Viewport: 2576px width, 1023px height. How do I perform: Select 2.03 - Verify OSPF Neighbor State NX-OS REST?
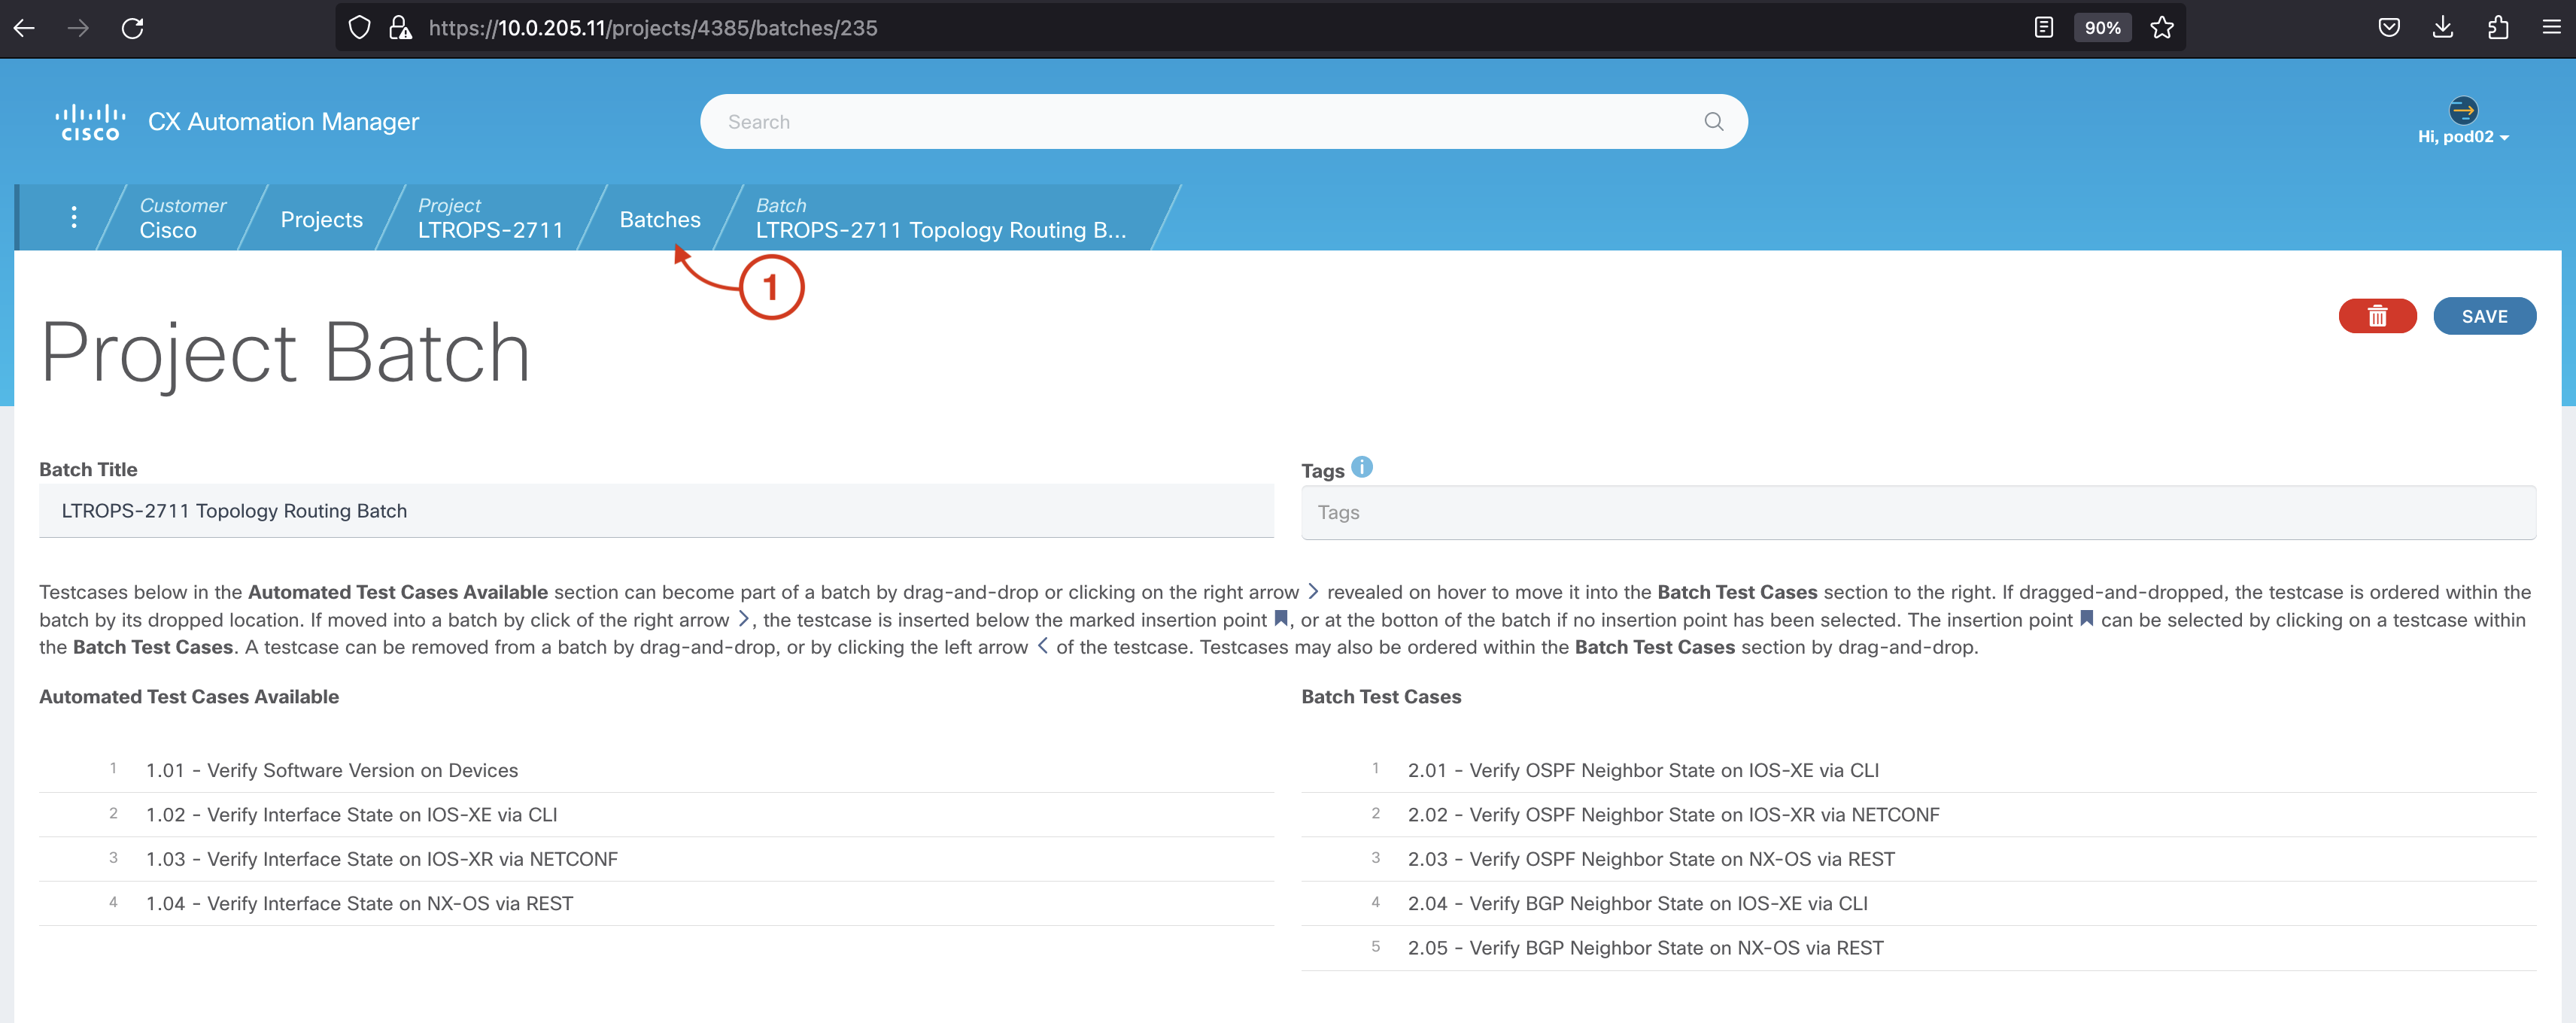coord(1918,859)
